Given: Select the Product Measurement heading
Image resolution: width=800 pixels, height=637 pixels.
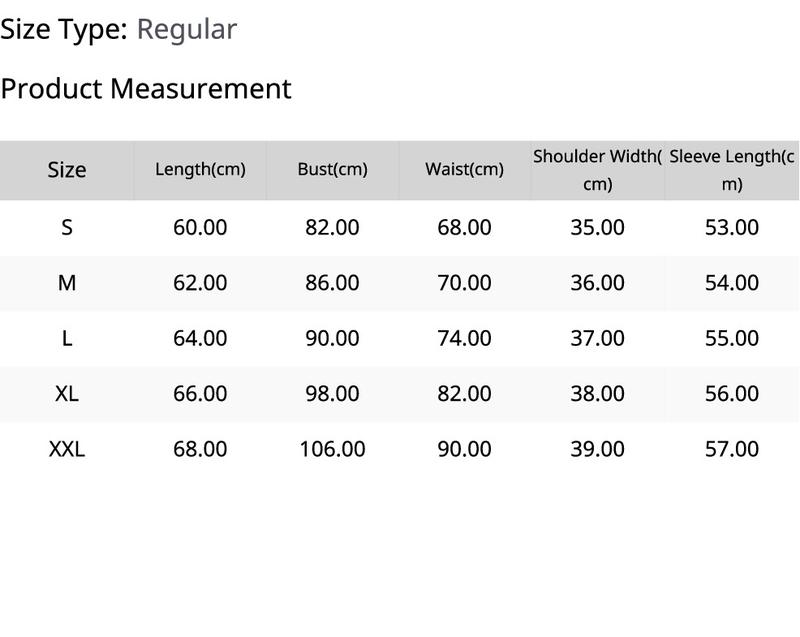Looking at the screenshot, I should pos(146,89).
